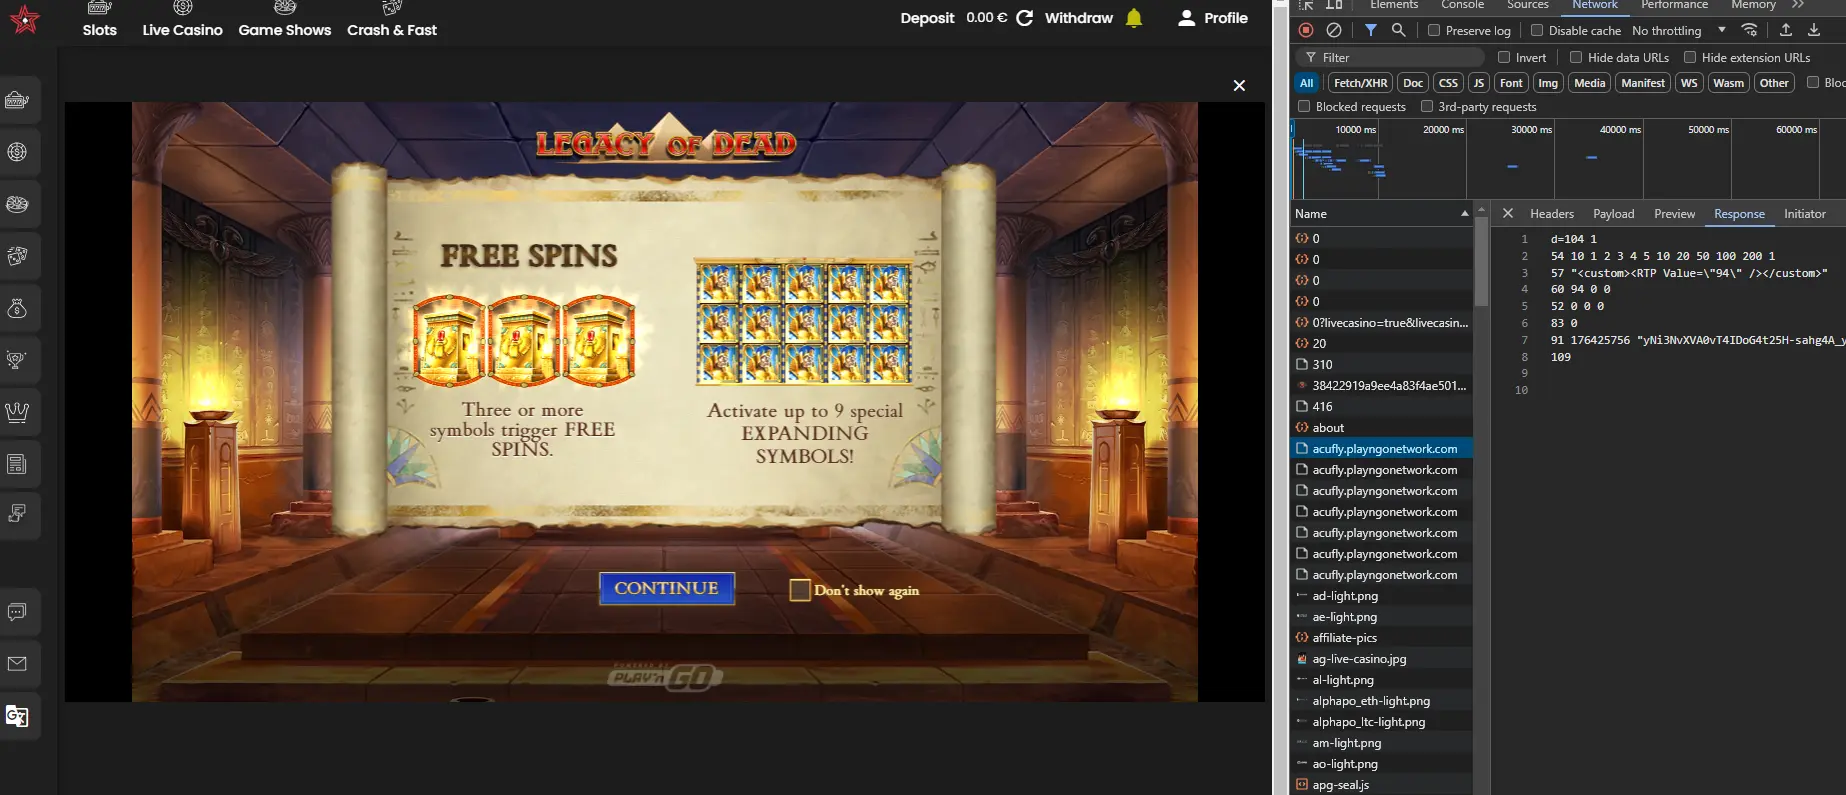Open the newspaper sidebar icon

[17, 464]
